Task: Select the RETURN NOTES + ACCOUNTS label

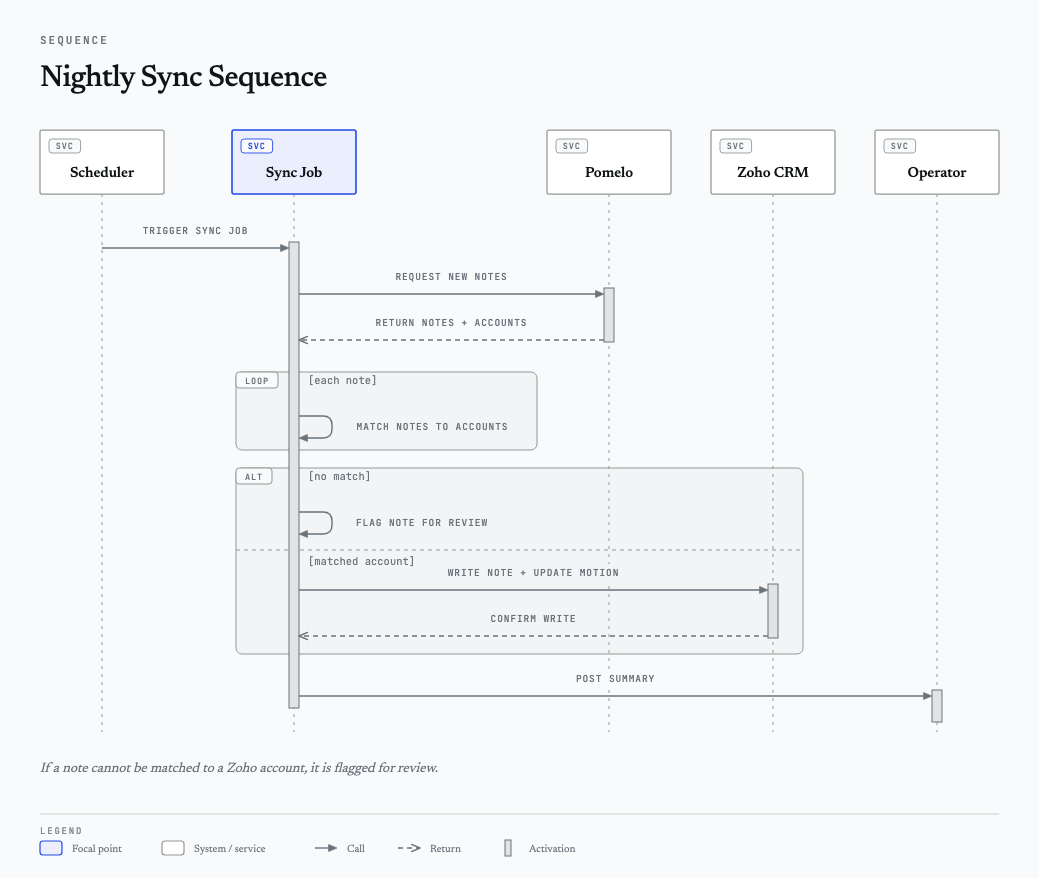Action: 451,323
